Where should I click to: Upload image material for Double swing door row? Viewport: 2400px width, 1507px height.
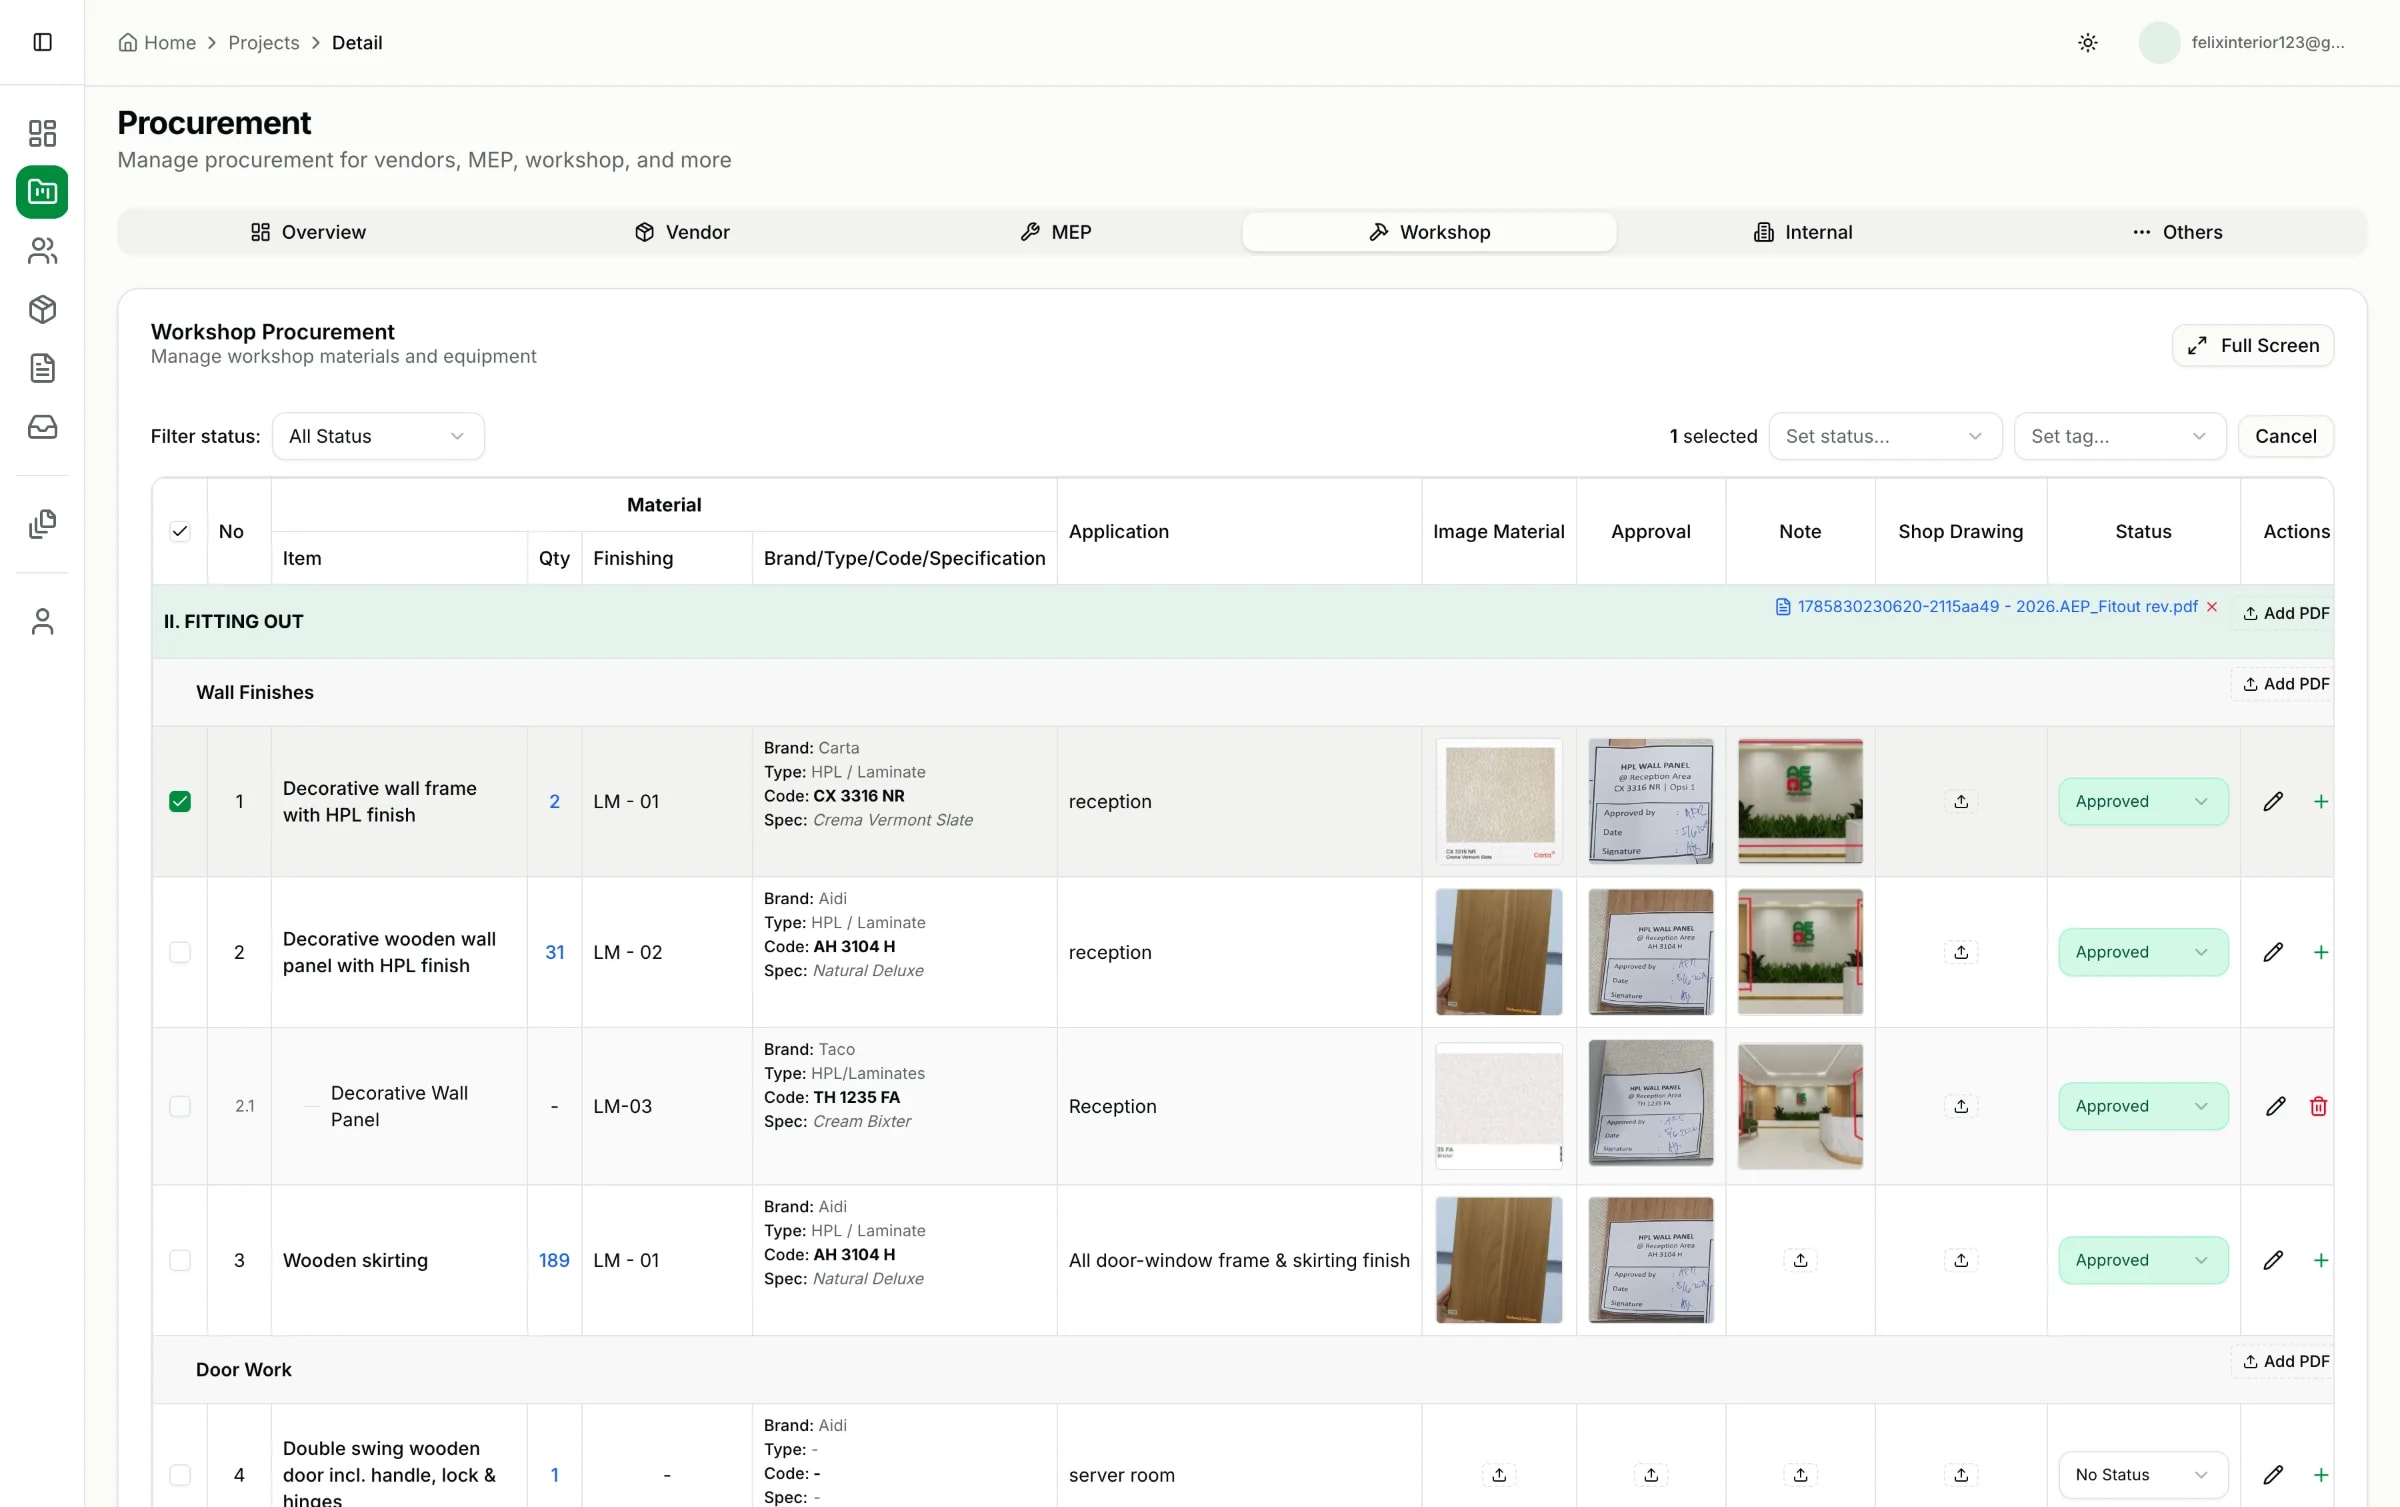(x=1499, y=1475)
